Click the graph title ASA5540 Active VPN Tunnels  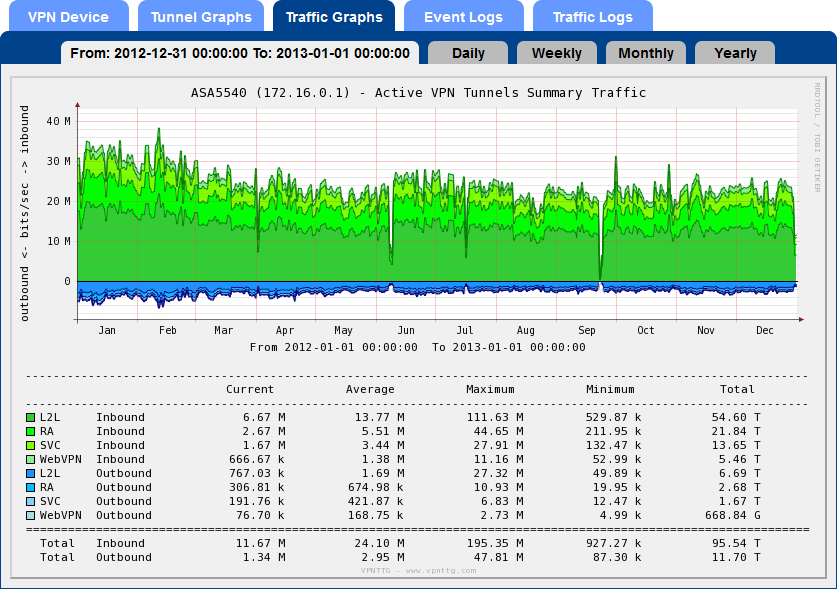(x=418, y=93)
